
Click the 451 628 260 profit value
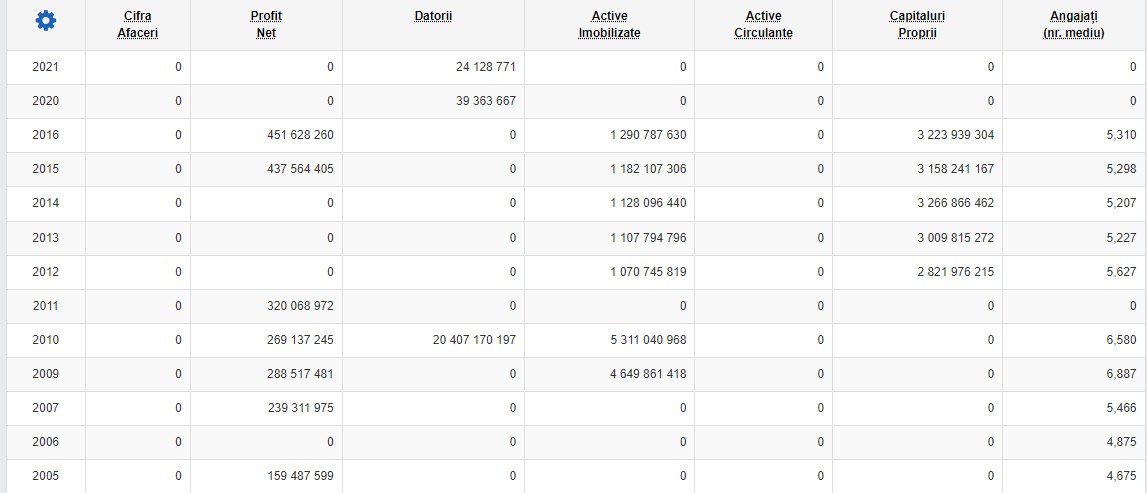coord(295,135)
